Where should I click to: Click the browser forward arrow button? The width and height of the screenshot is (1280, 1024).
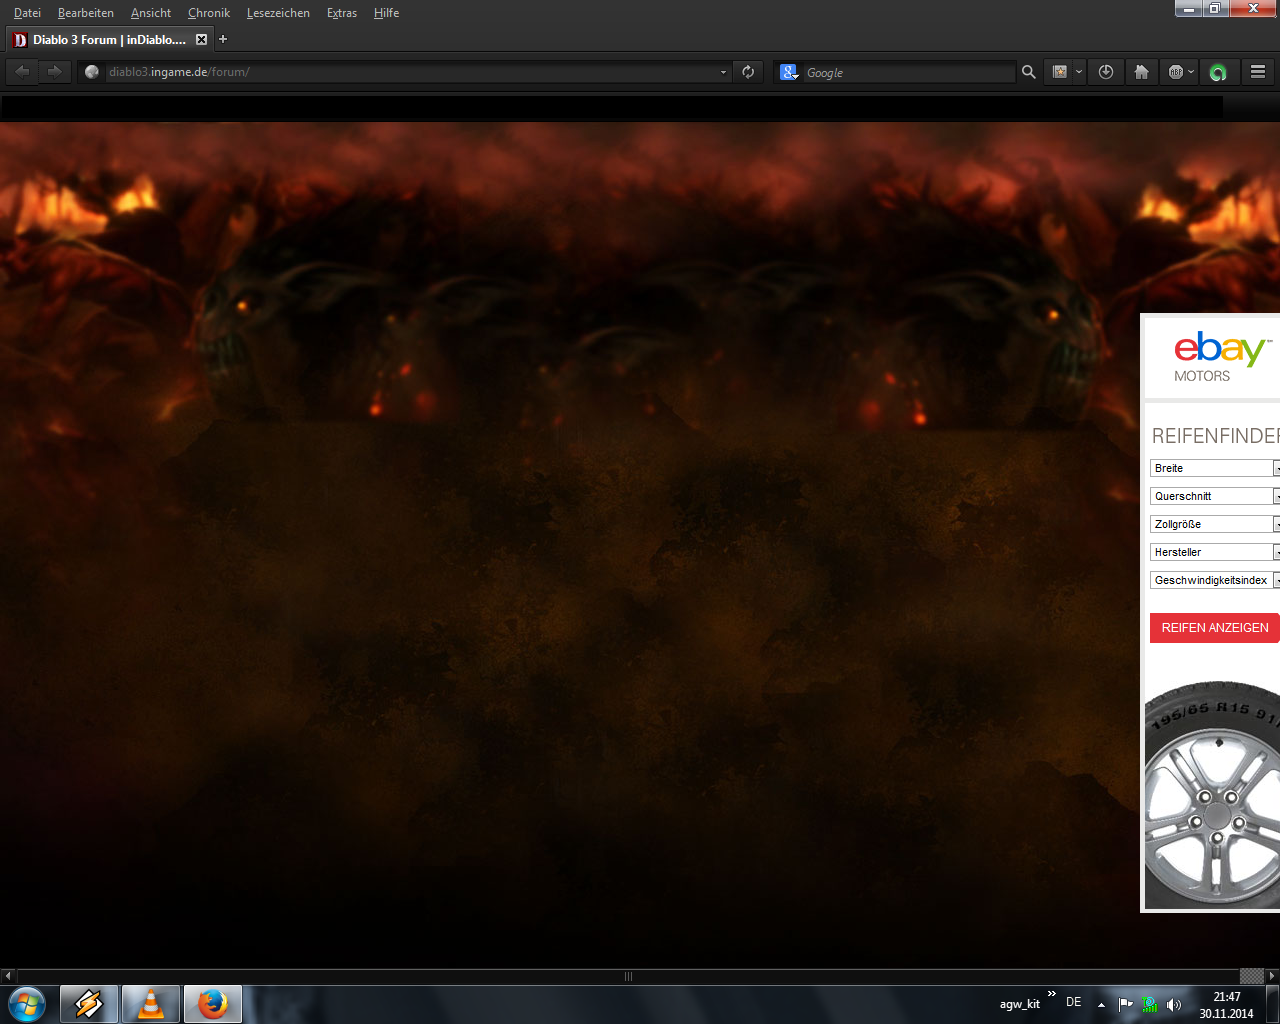[54, 71]
